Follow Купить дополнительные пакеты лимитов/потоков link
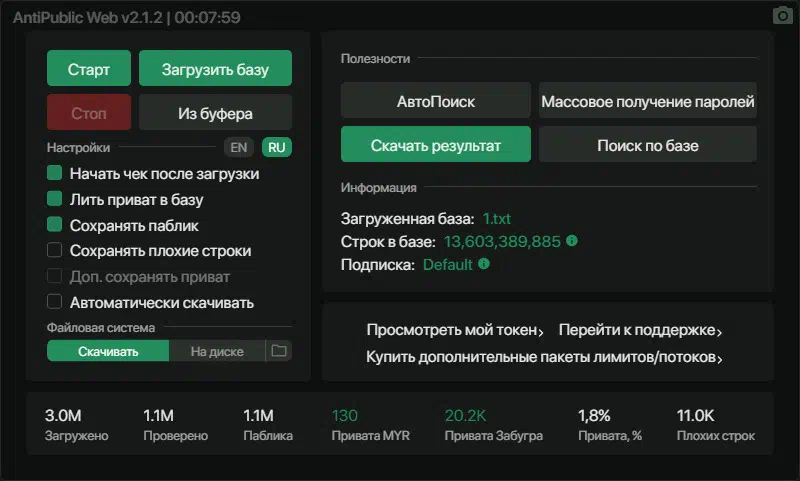Viewport: 800px width, 481px height. click(x=544, y=357)
